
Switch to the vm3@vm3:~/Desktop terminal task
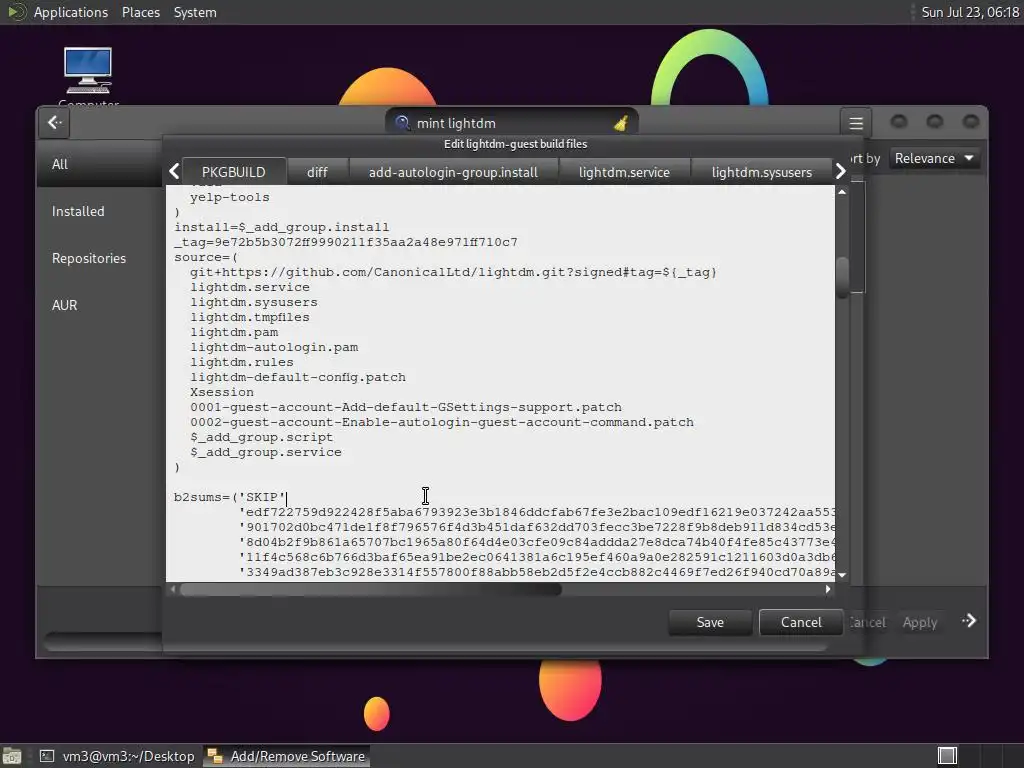pyautogui.click(x=118, y=756)
